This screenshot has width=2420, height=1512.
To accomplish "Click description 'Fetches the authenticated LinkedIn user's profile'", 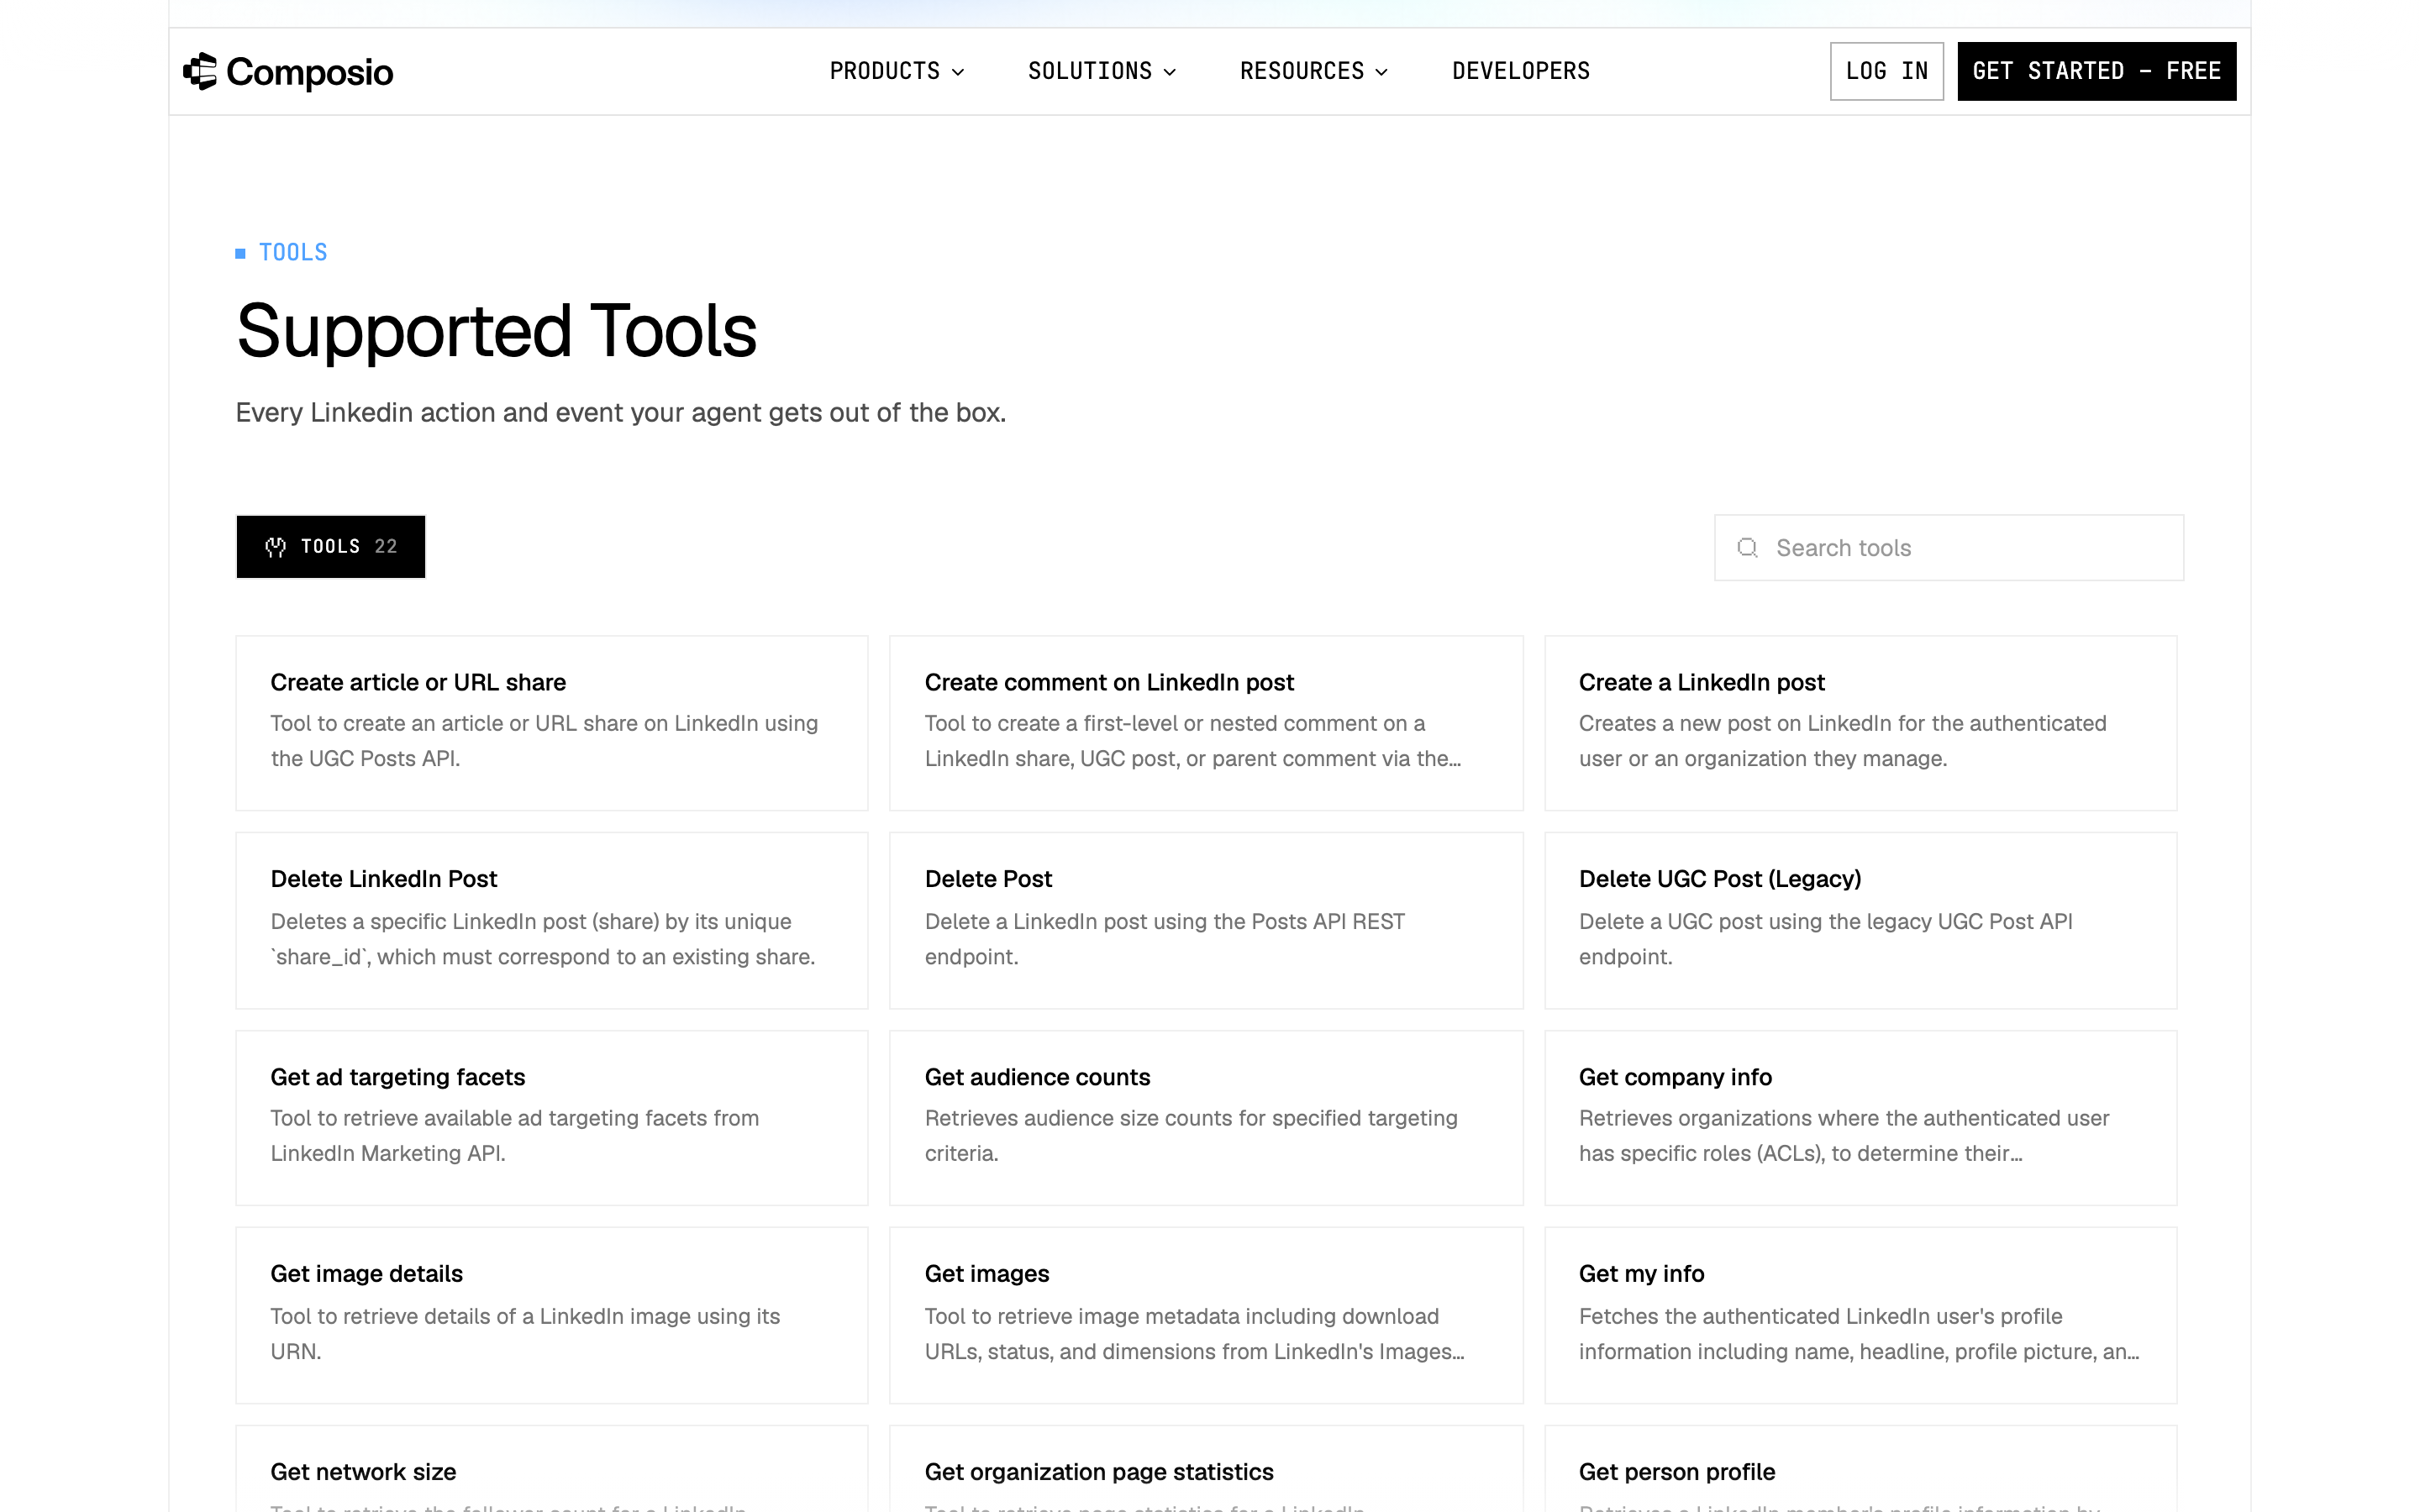I will [1859, 1333].
